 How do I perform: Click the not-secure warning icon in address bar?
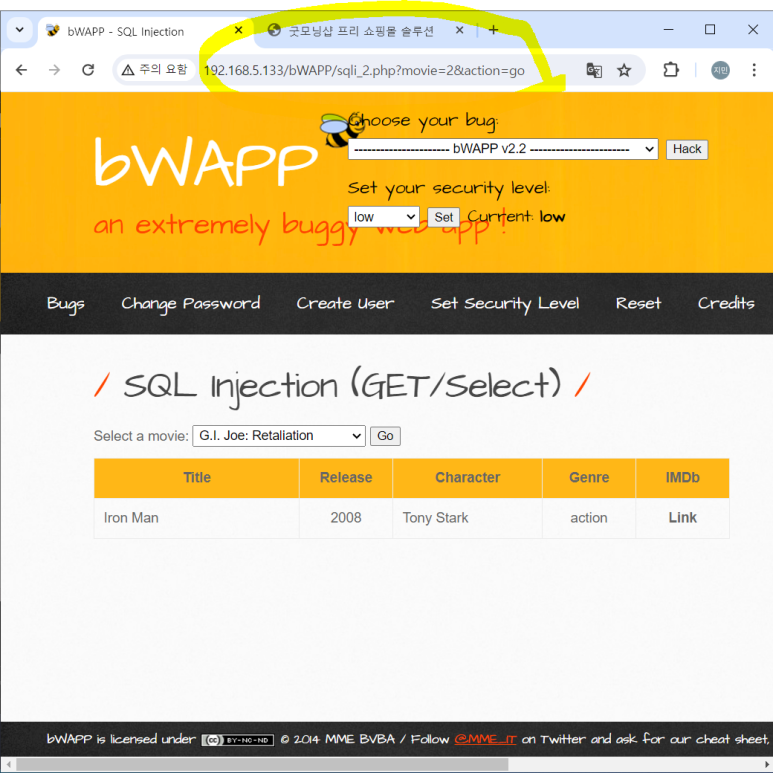pos(128,70)
